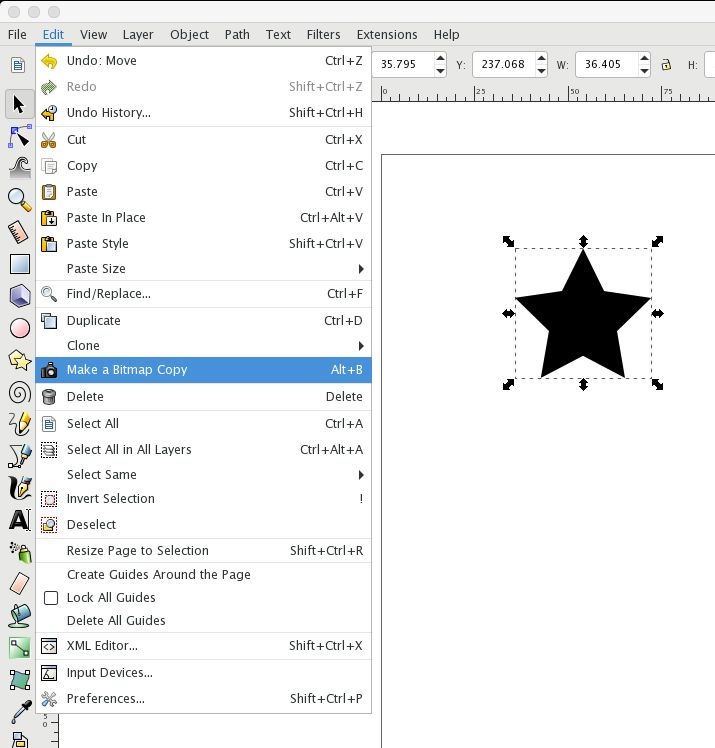Choose Undo: Move from Edit menu
The height and width of the screenshot is (748, 715).
tap(204, 61)
